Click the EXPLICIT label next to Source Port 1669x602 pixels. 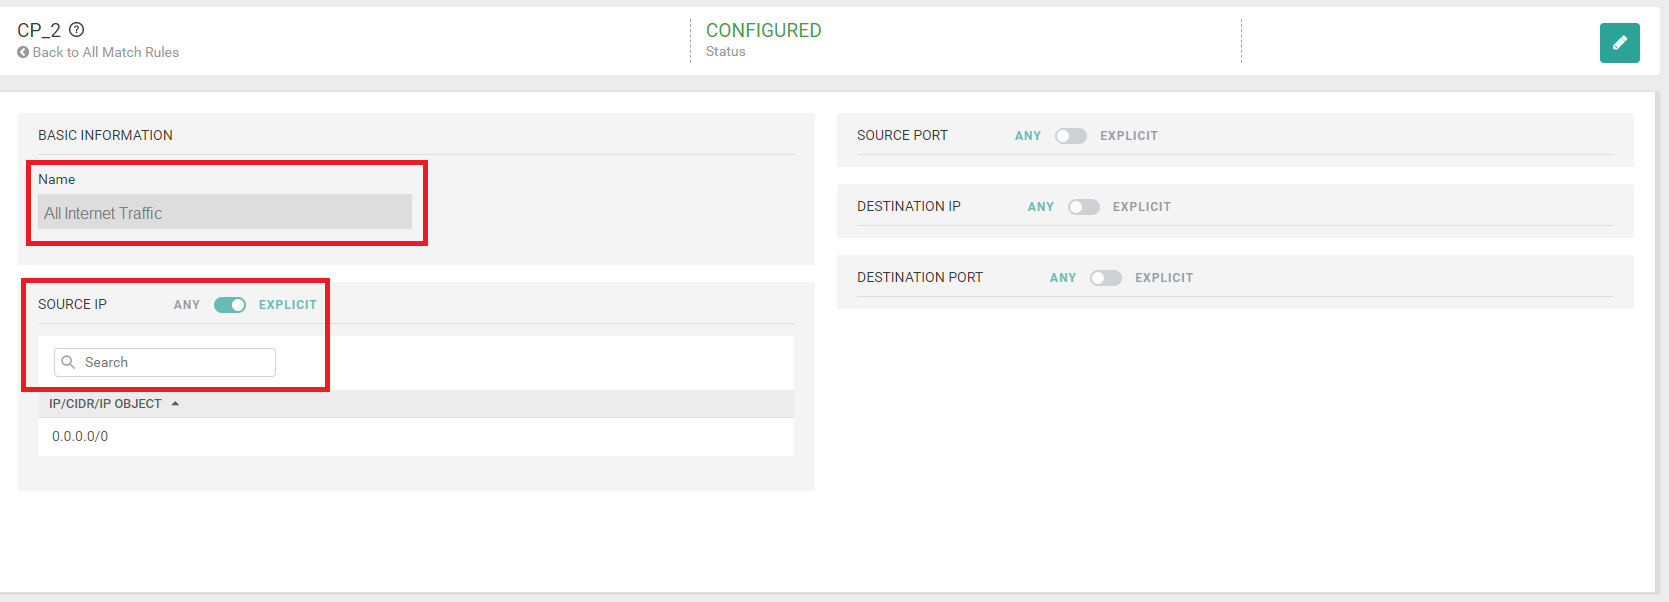tap(1128, 135)
